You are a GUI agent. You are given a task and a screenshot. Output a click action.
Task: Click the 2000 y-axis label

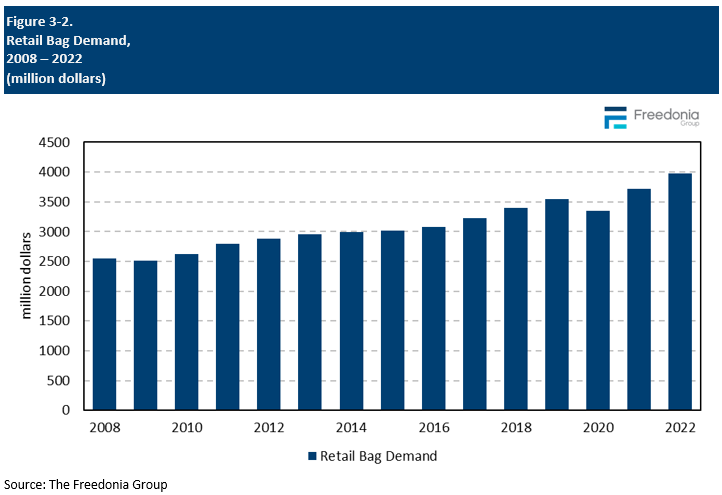point(54,291)
